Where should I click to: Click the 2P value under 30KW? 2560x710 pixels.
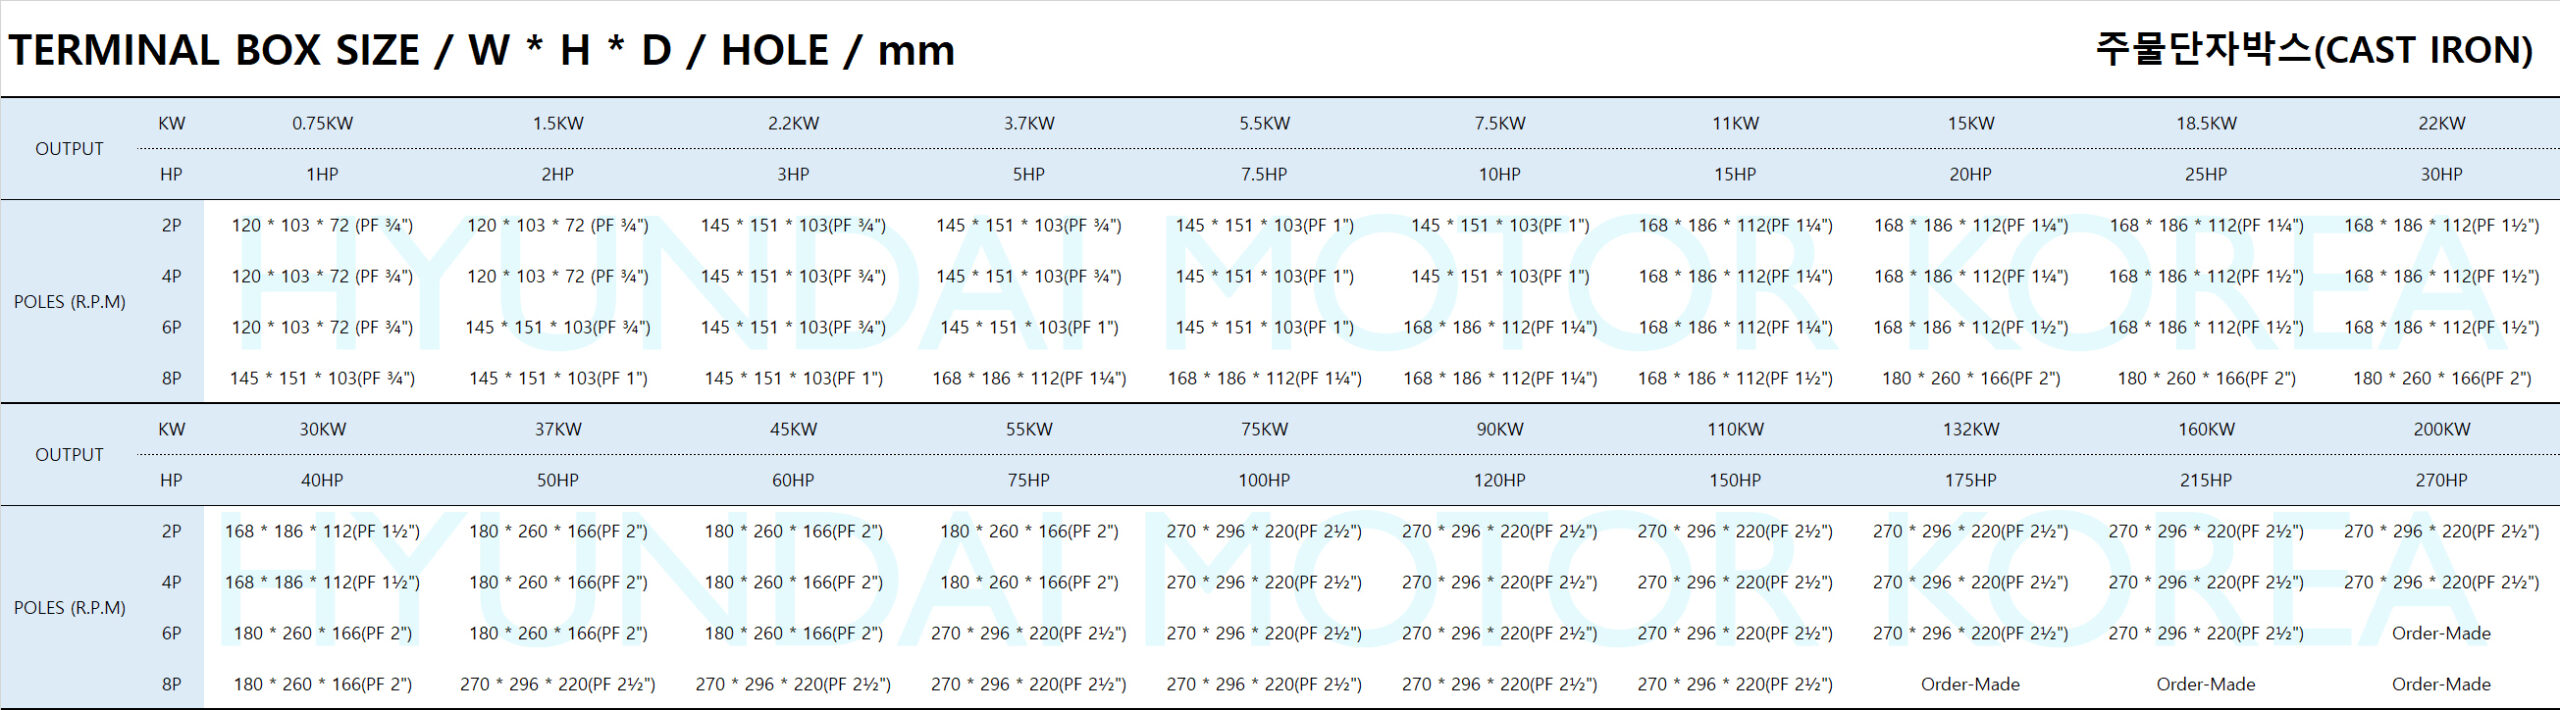tap(322, 531)
